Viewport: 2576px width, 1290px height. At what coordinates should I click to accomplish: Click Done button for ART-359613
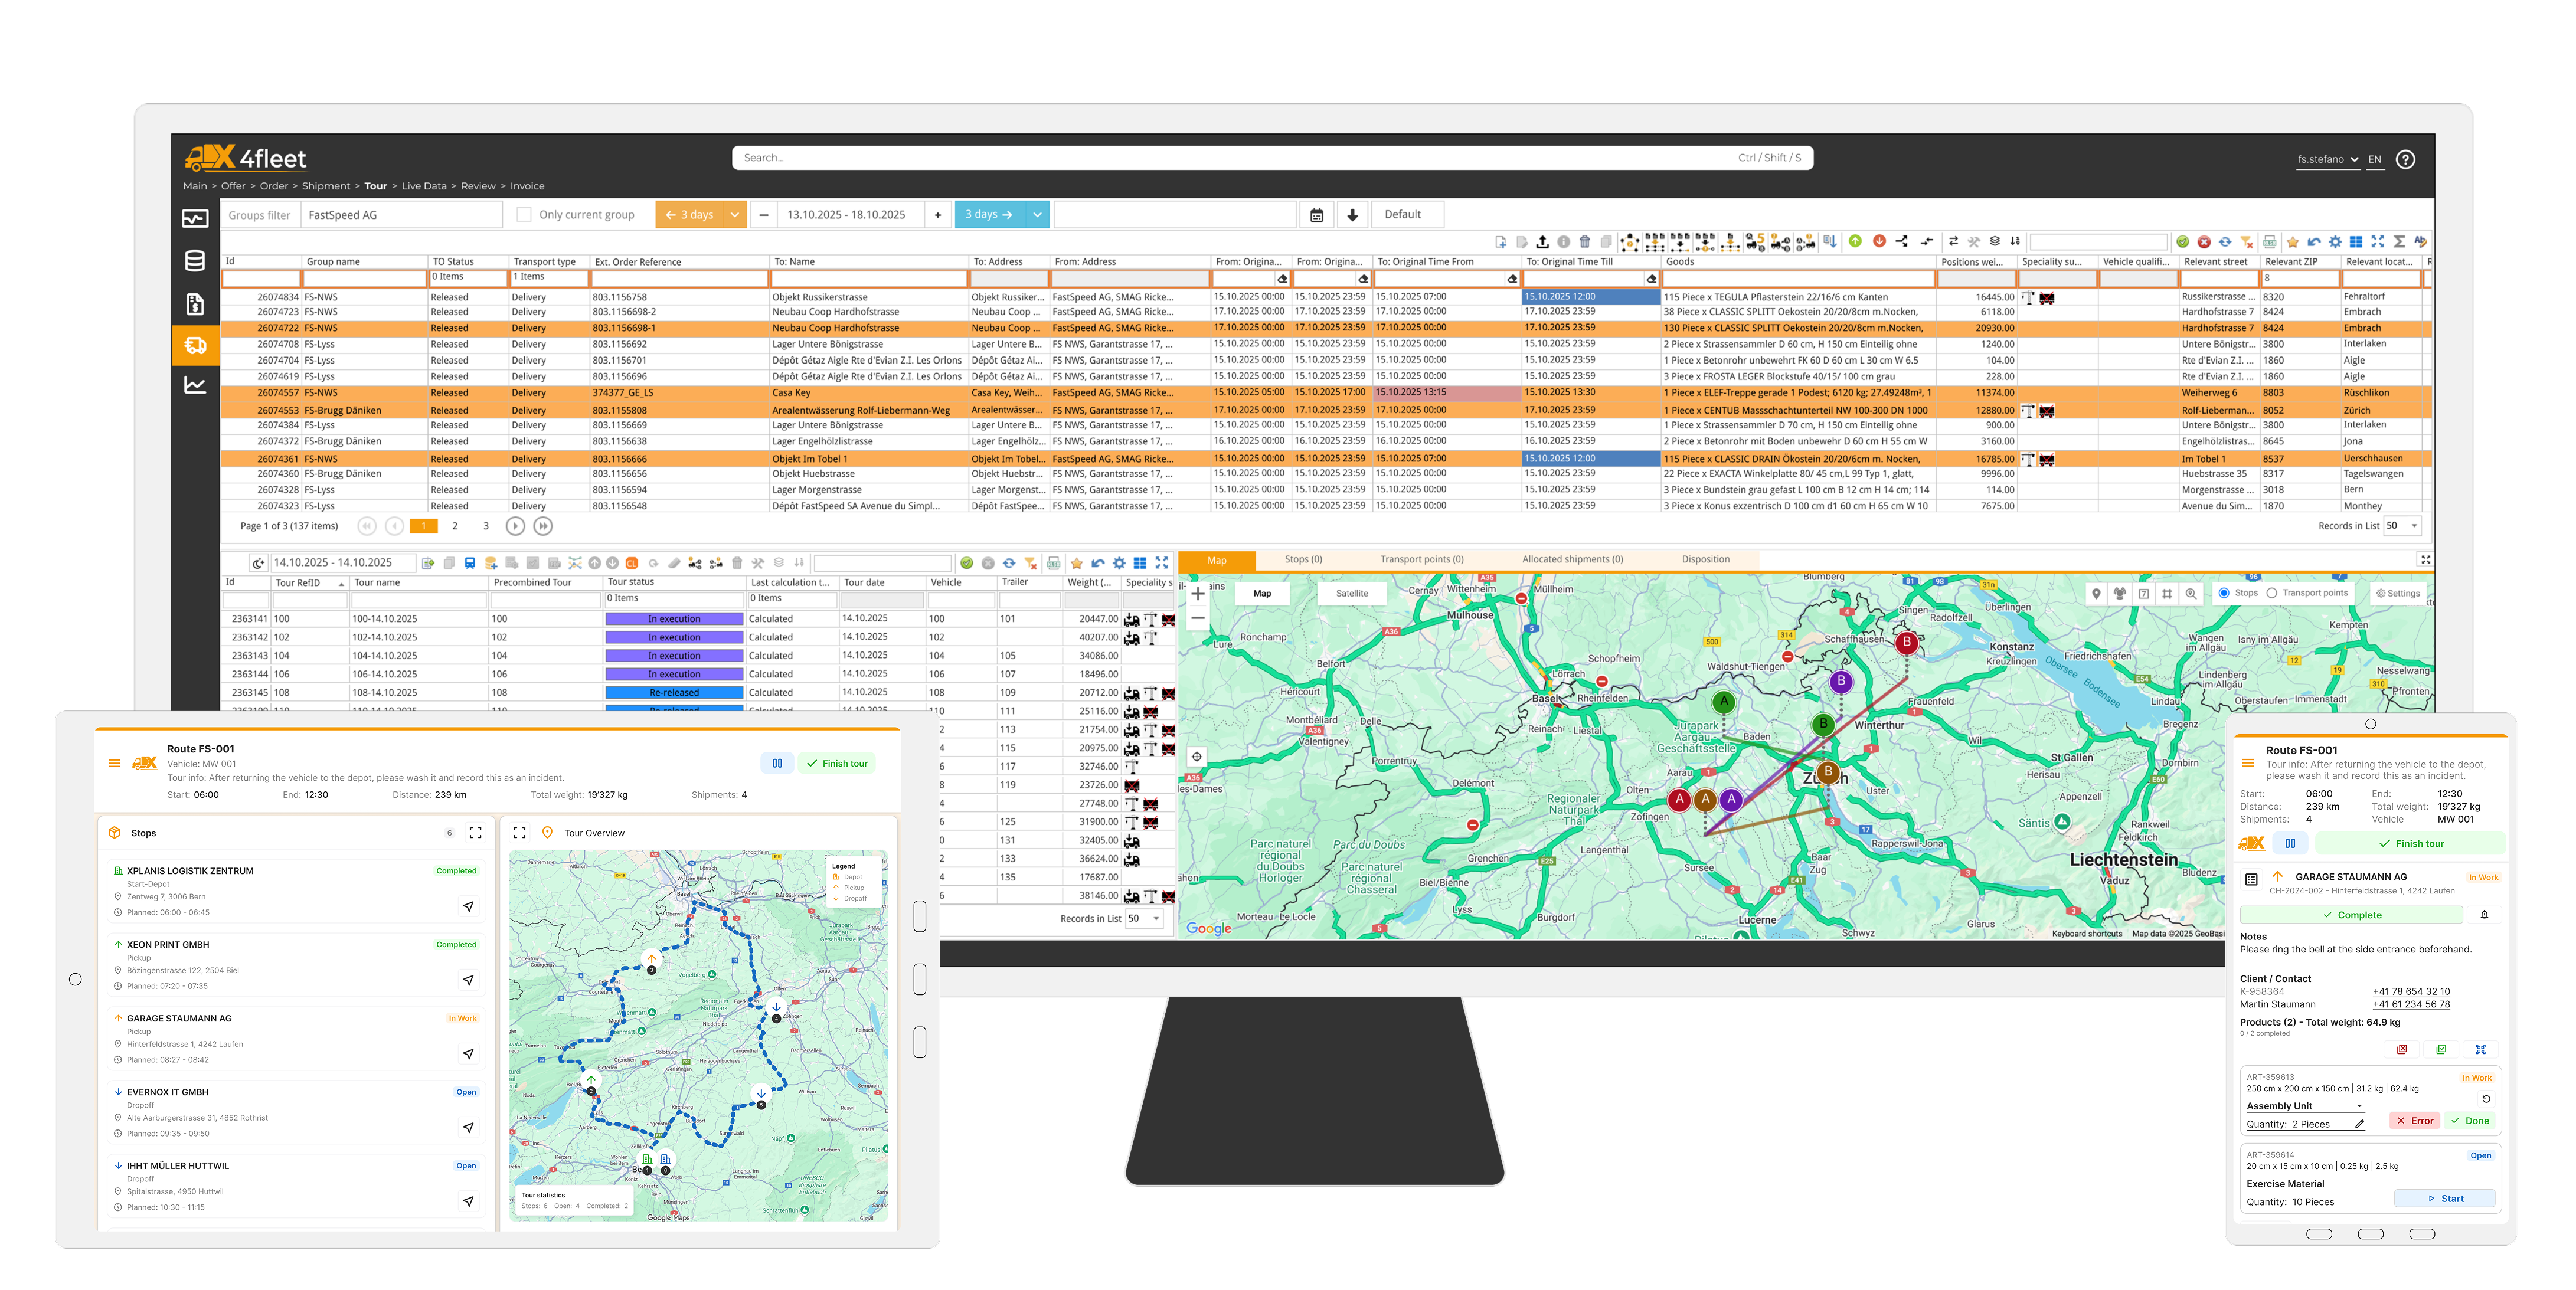2469,1121
